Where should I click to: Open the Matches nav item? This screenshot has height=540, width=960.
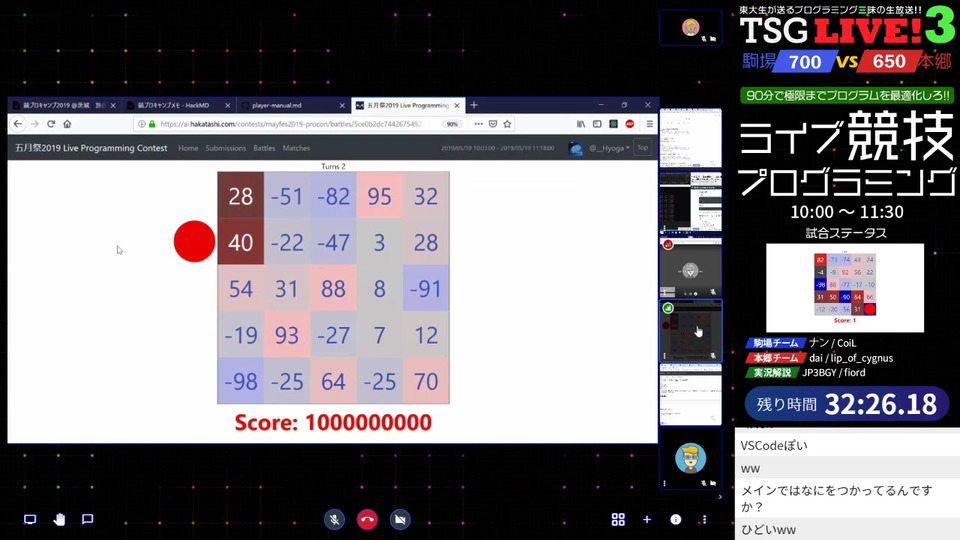(296, 148)
